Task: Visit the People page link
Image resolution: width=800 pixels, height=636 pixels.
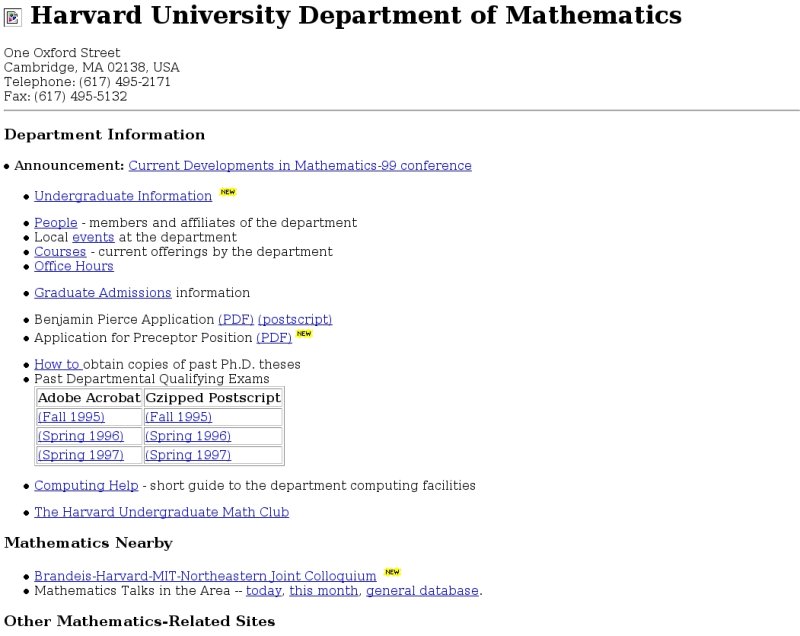Action: point(55,223)
